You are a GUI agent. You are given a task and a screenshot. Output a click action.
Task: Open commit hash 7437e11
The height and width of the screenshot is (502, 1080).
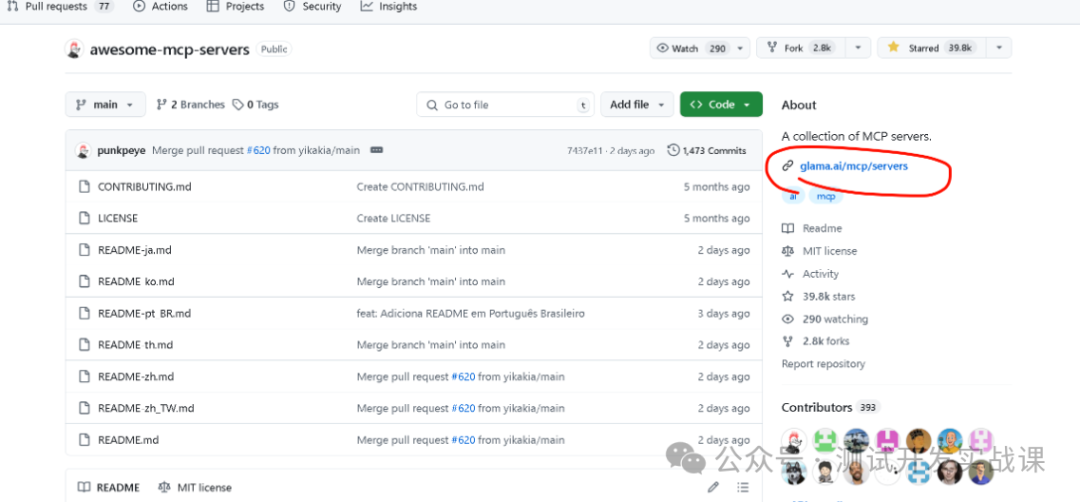pyautogui.click(x=583, y=151)
